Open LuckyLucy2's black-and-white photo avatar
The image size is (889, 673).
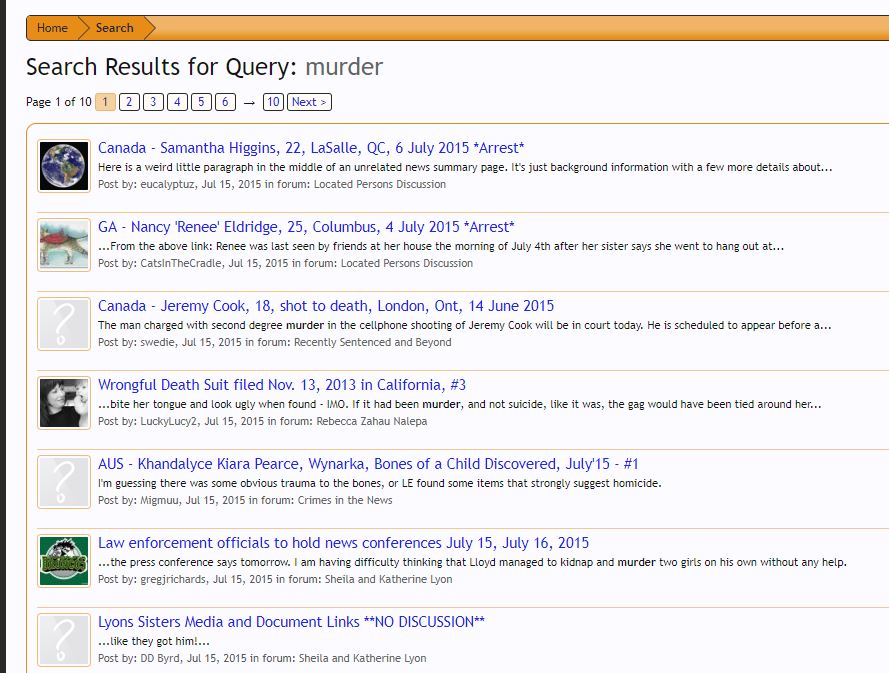coord(64,403)
